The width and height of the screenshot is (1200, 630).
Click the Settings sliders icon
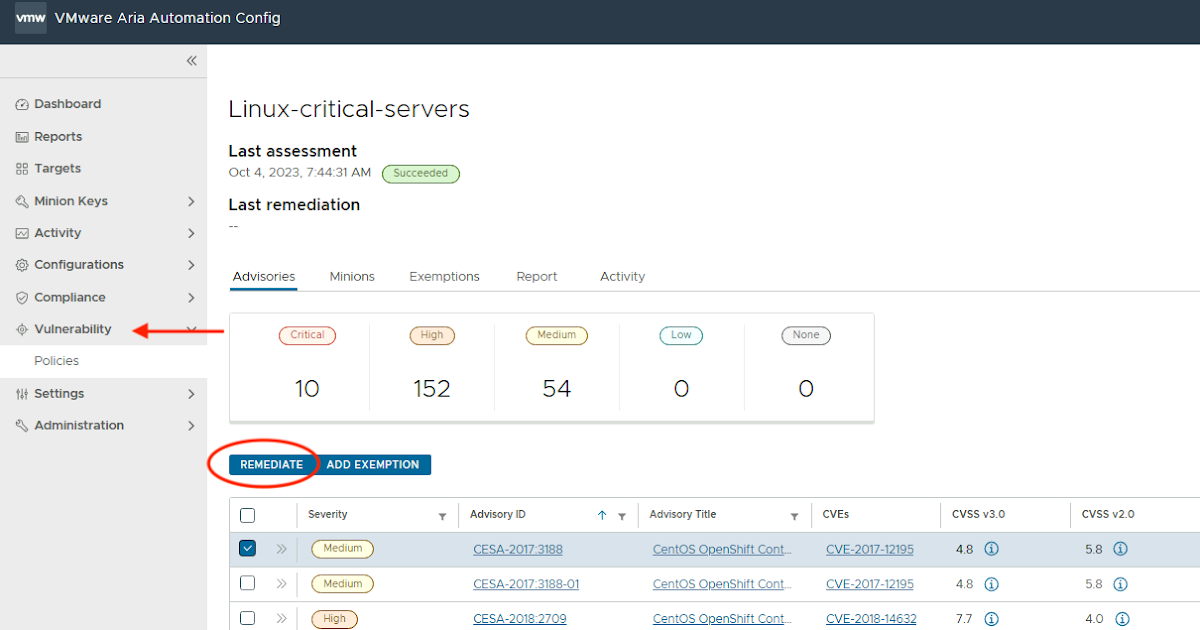[22, 394]
